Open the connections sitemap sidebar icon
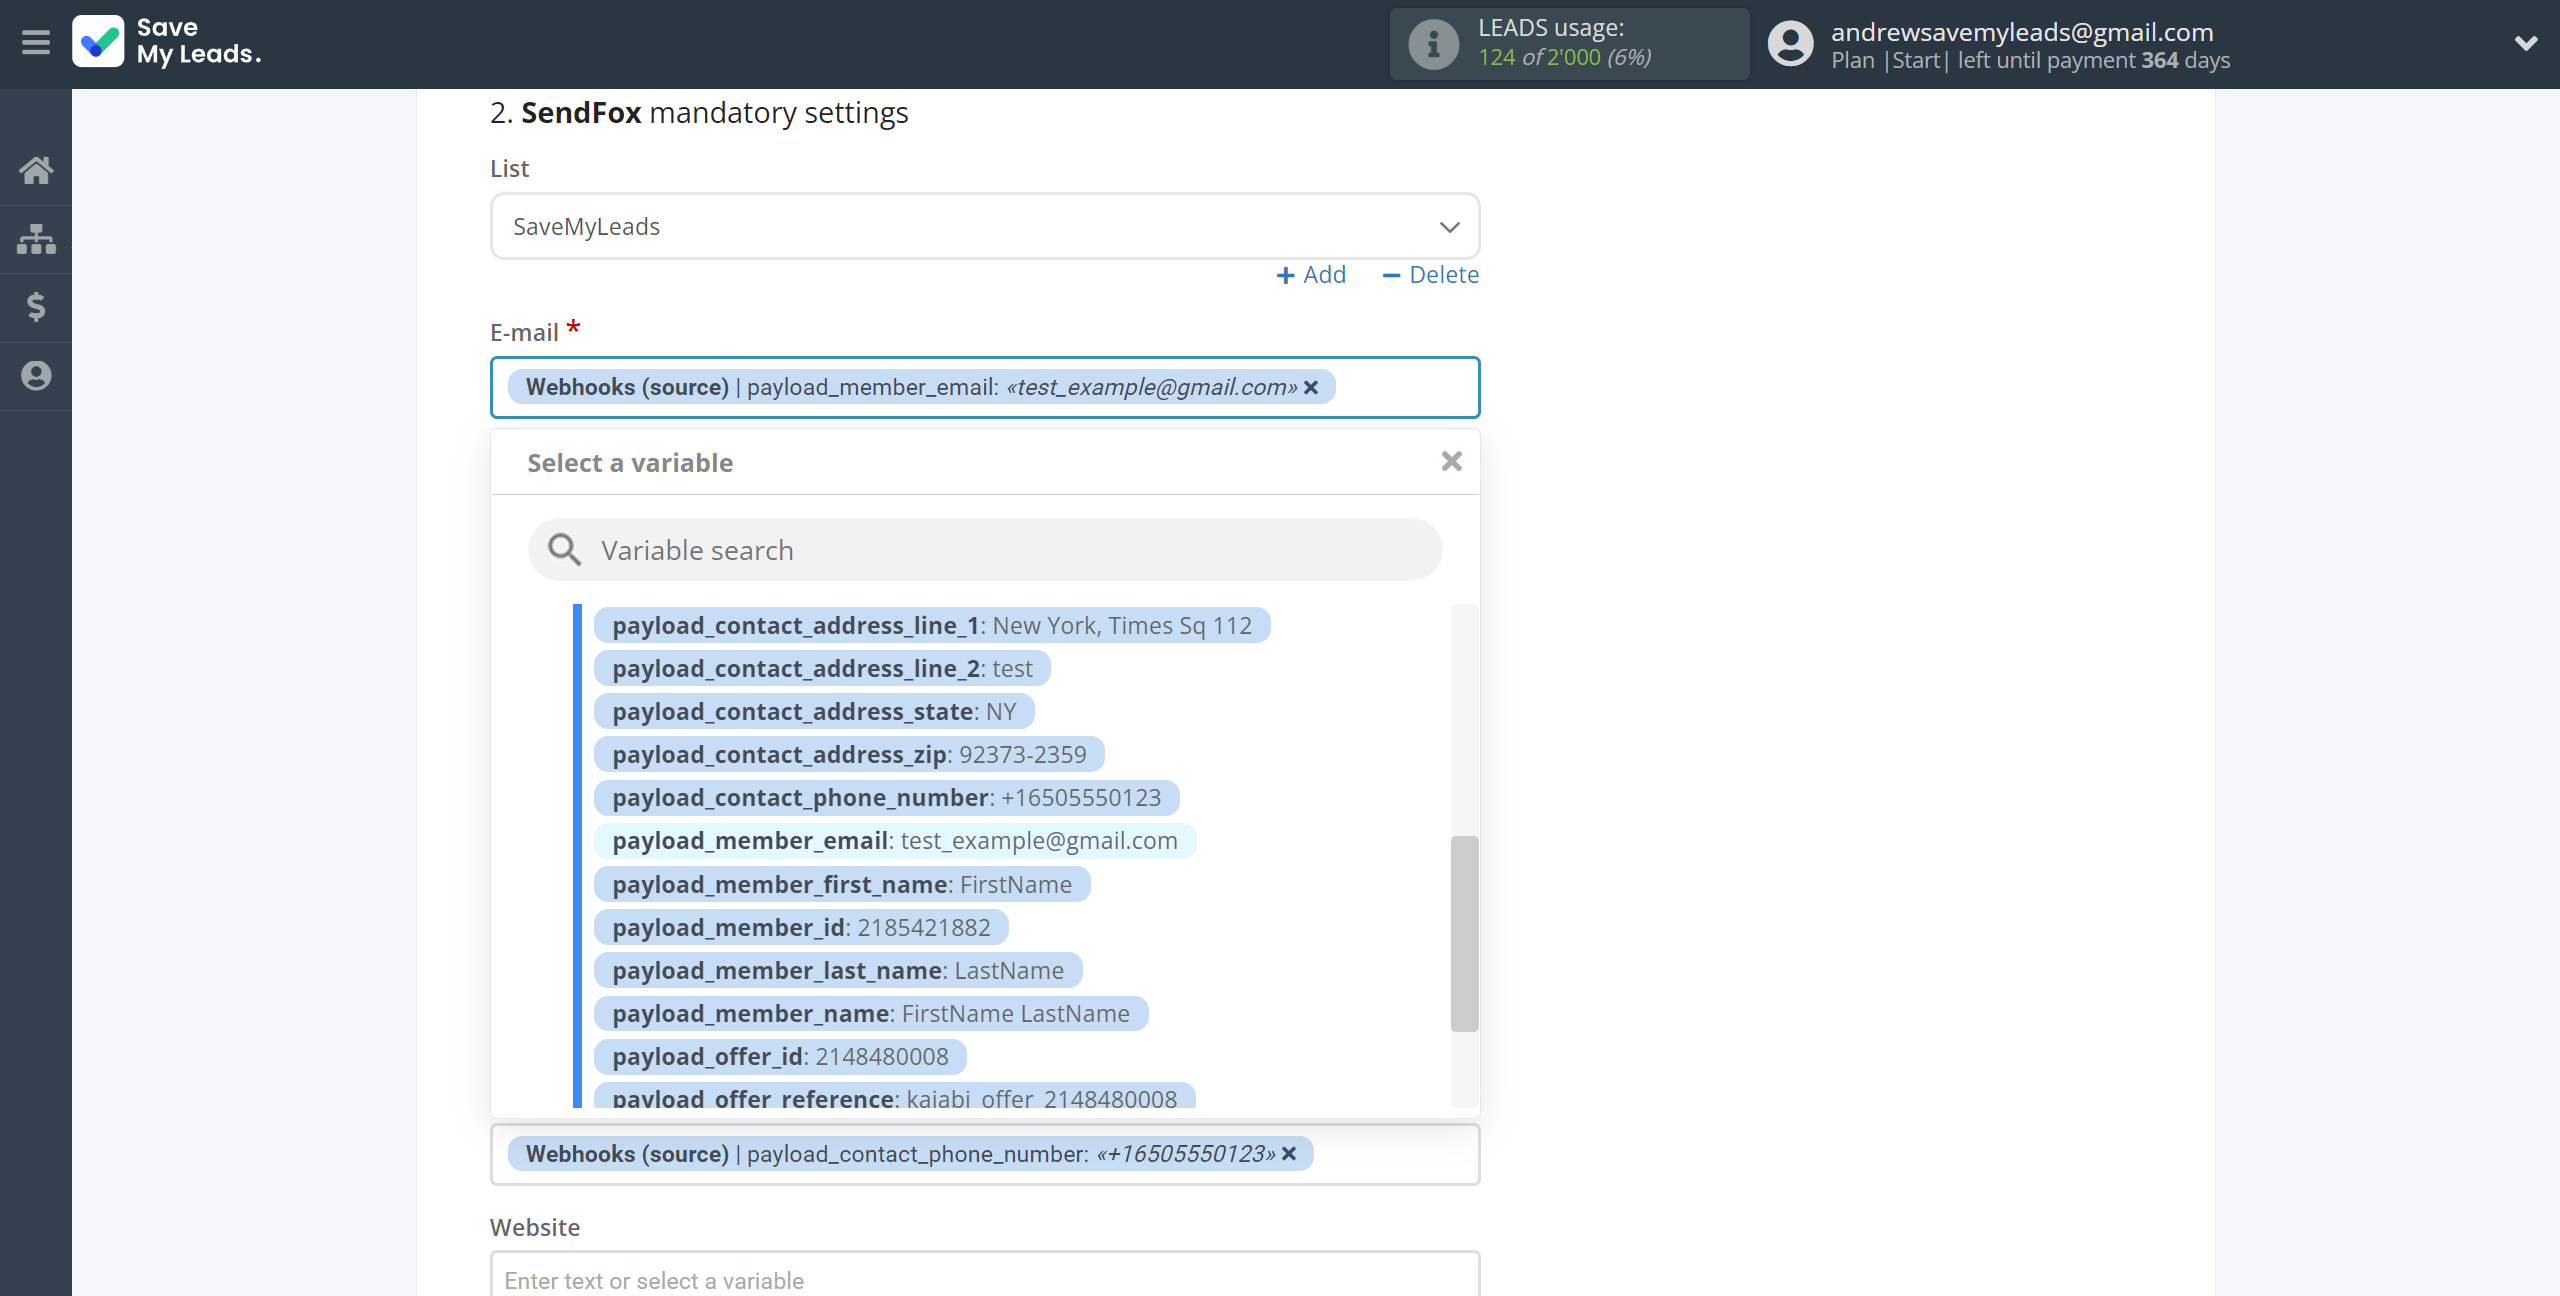This screenshot has width=2560, height=1296. pos(36,239)
